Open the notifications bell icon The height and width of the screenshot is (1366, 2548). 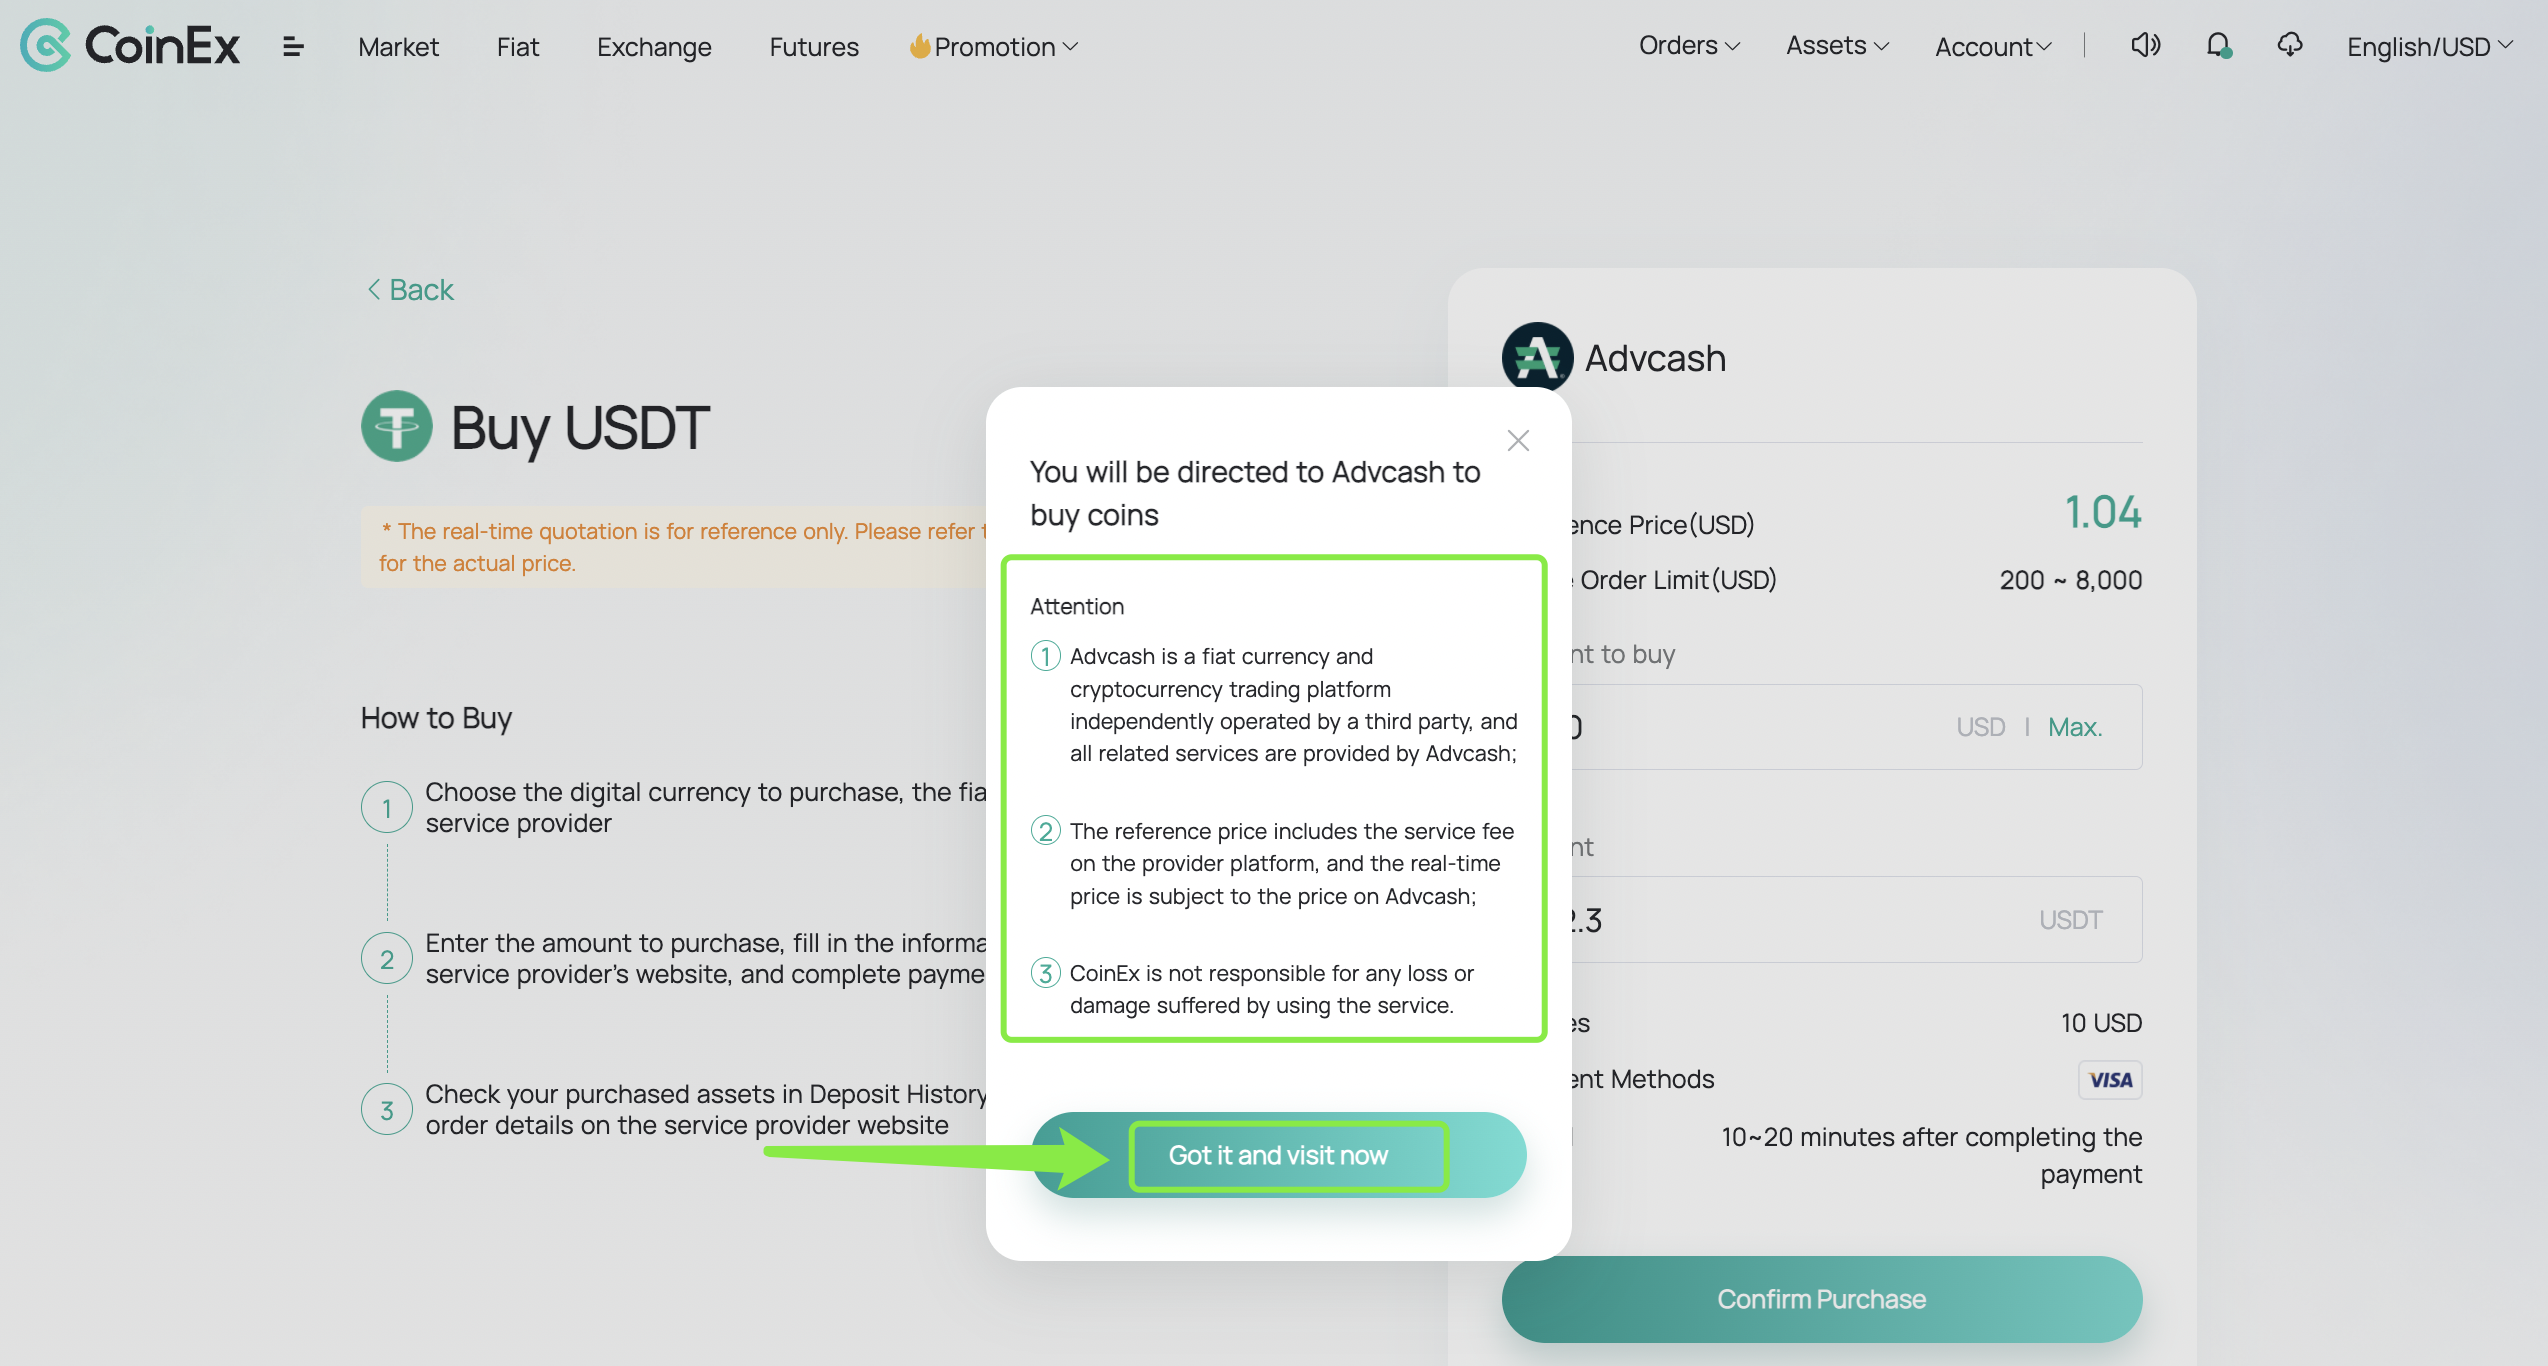point(2219,46)
